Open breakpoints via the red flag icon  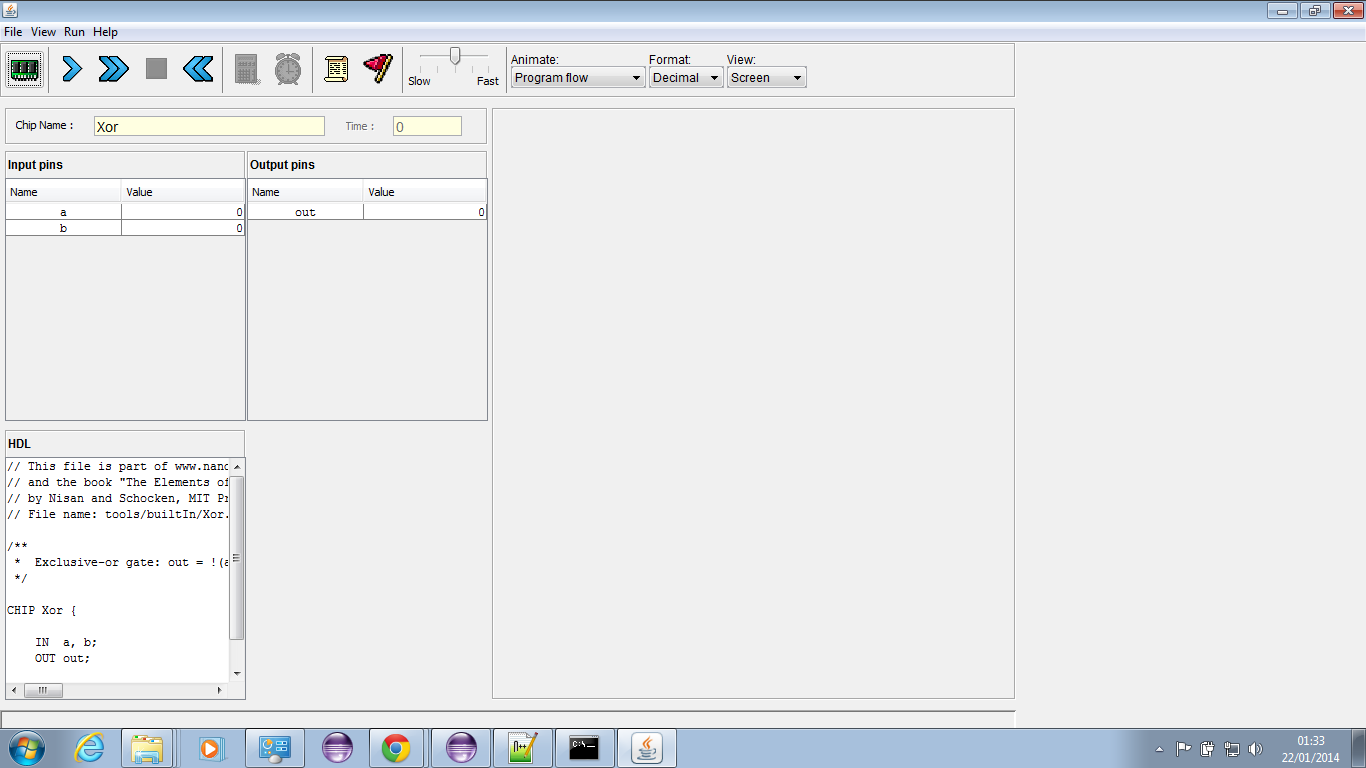[378, 68]
